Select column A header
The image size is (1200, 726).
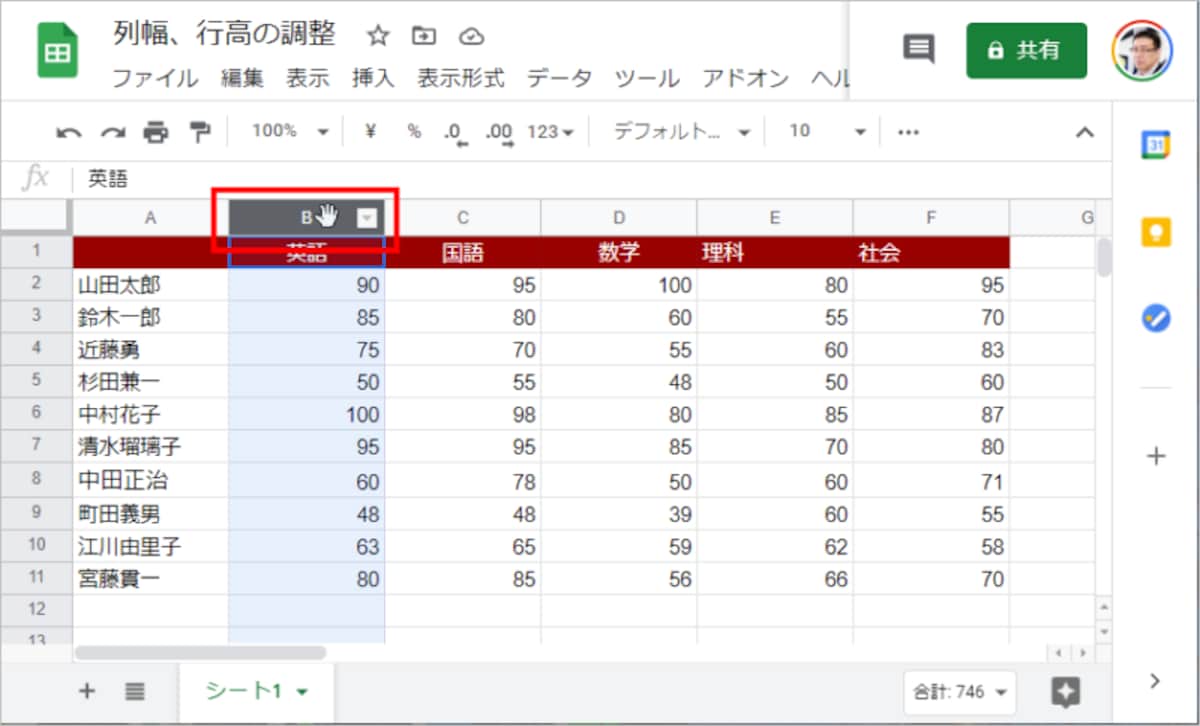(150, 217)
